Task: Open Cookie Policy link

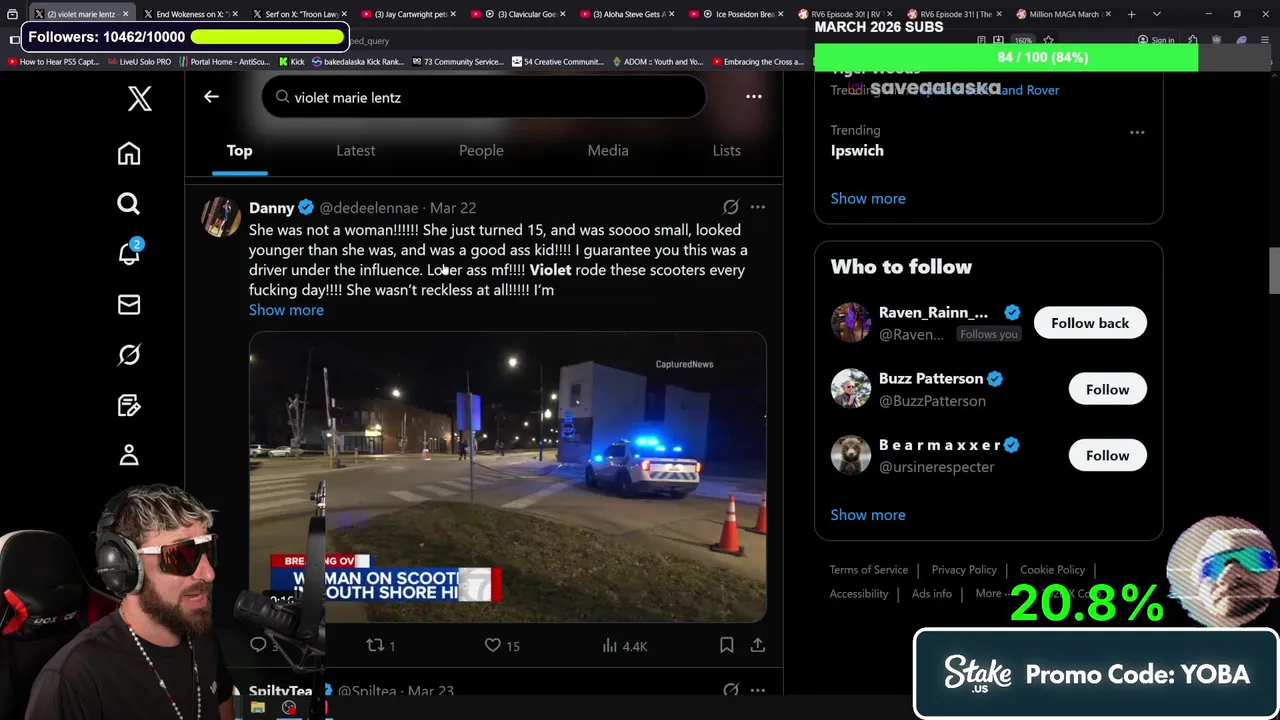Action: [x=1052, y=570]
